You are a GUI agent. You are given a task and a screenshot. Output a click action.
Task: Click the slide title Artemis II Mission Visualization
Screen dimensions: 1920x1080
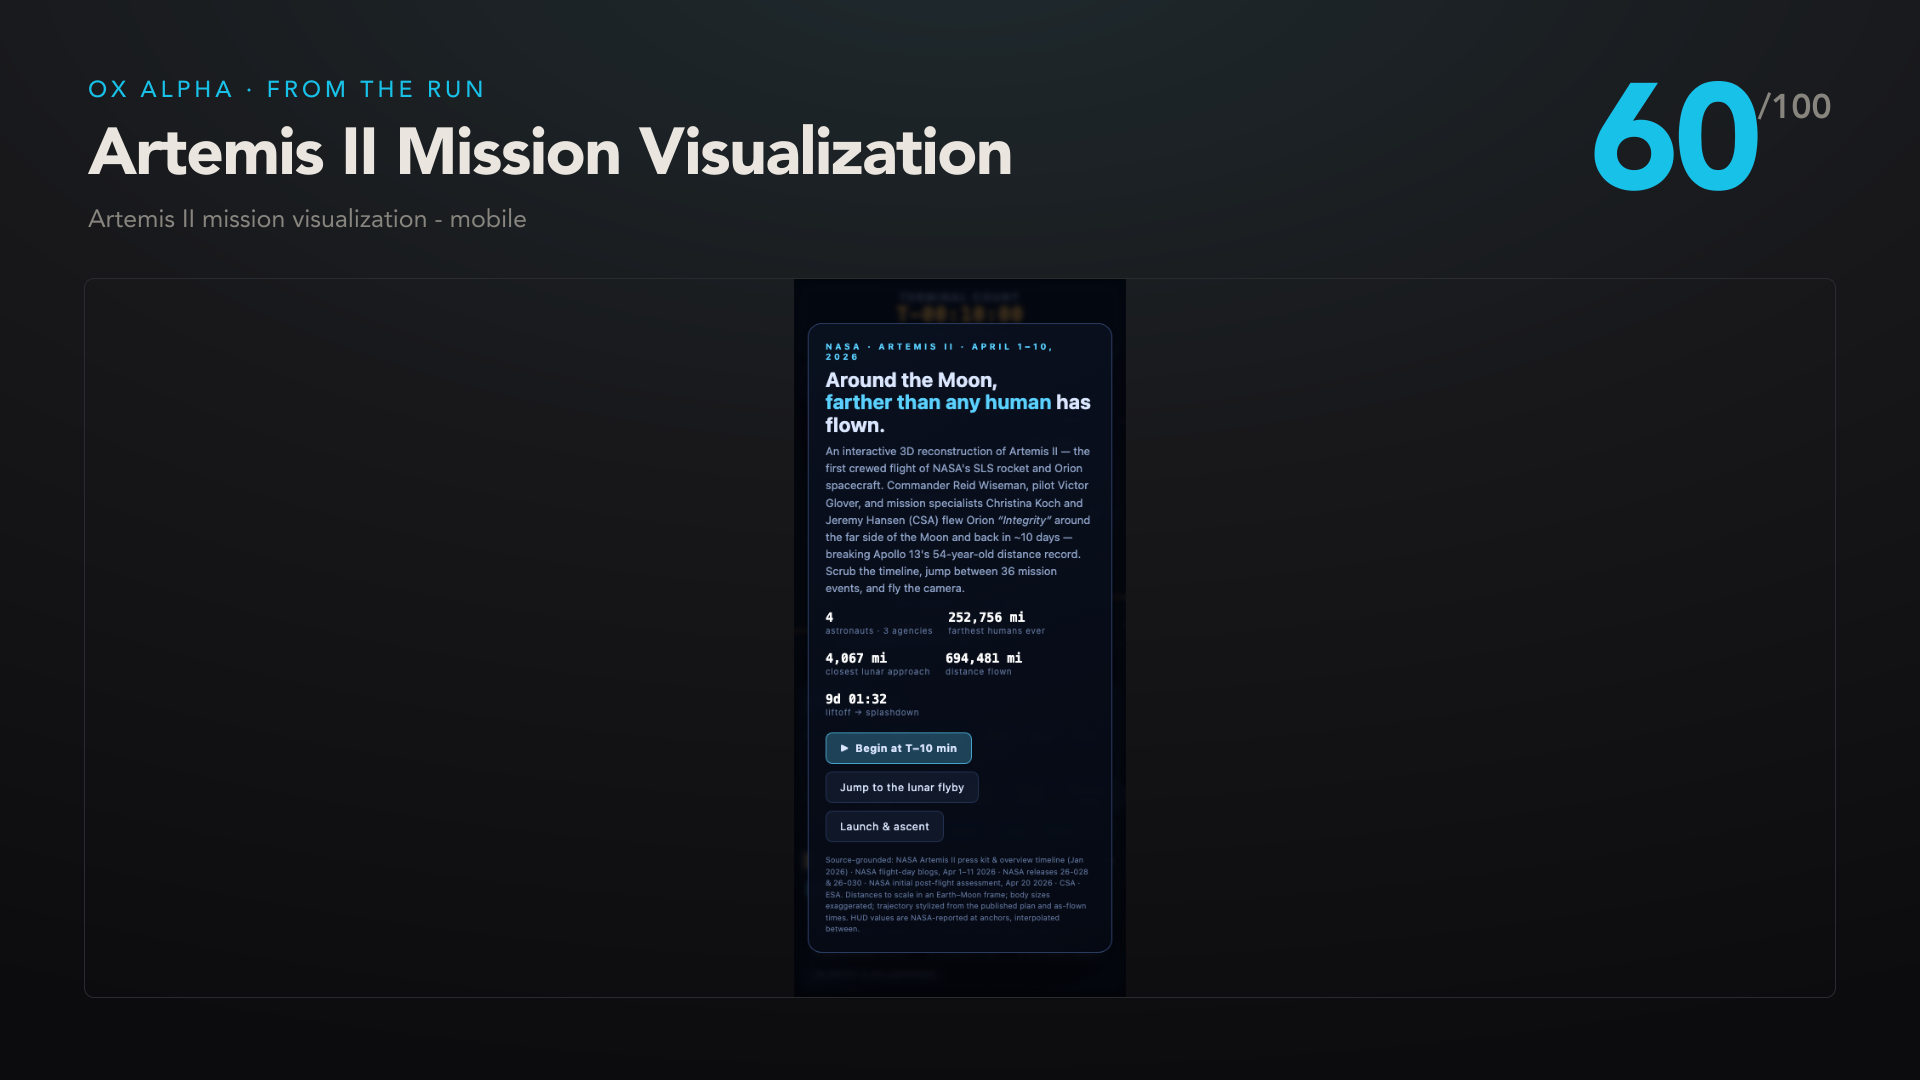pos(550,152)
